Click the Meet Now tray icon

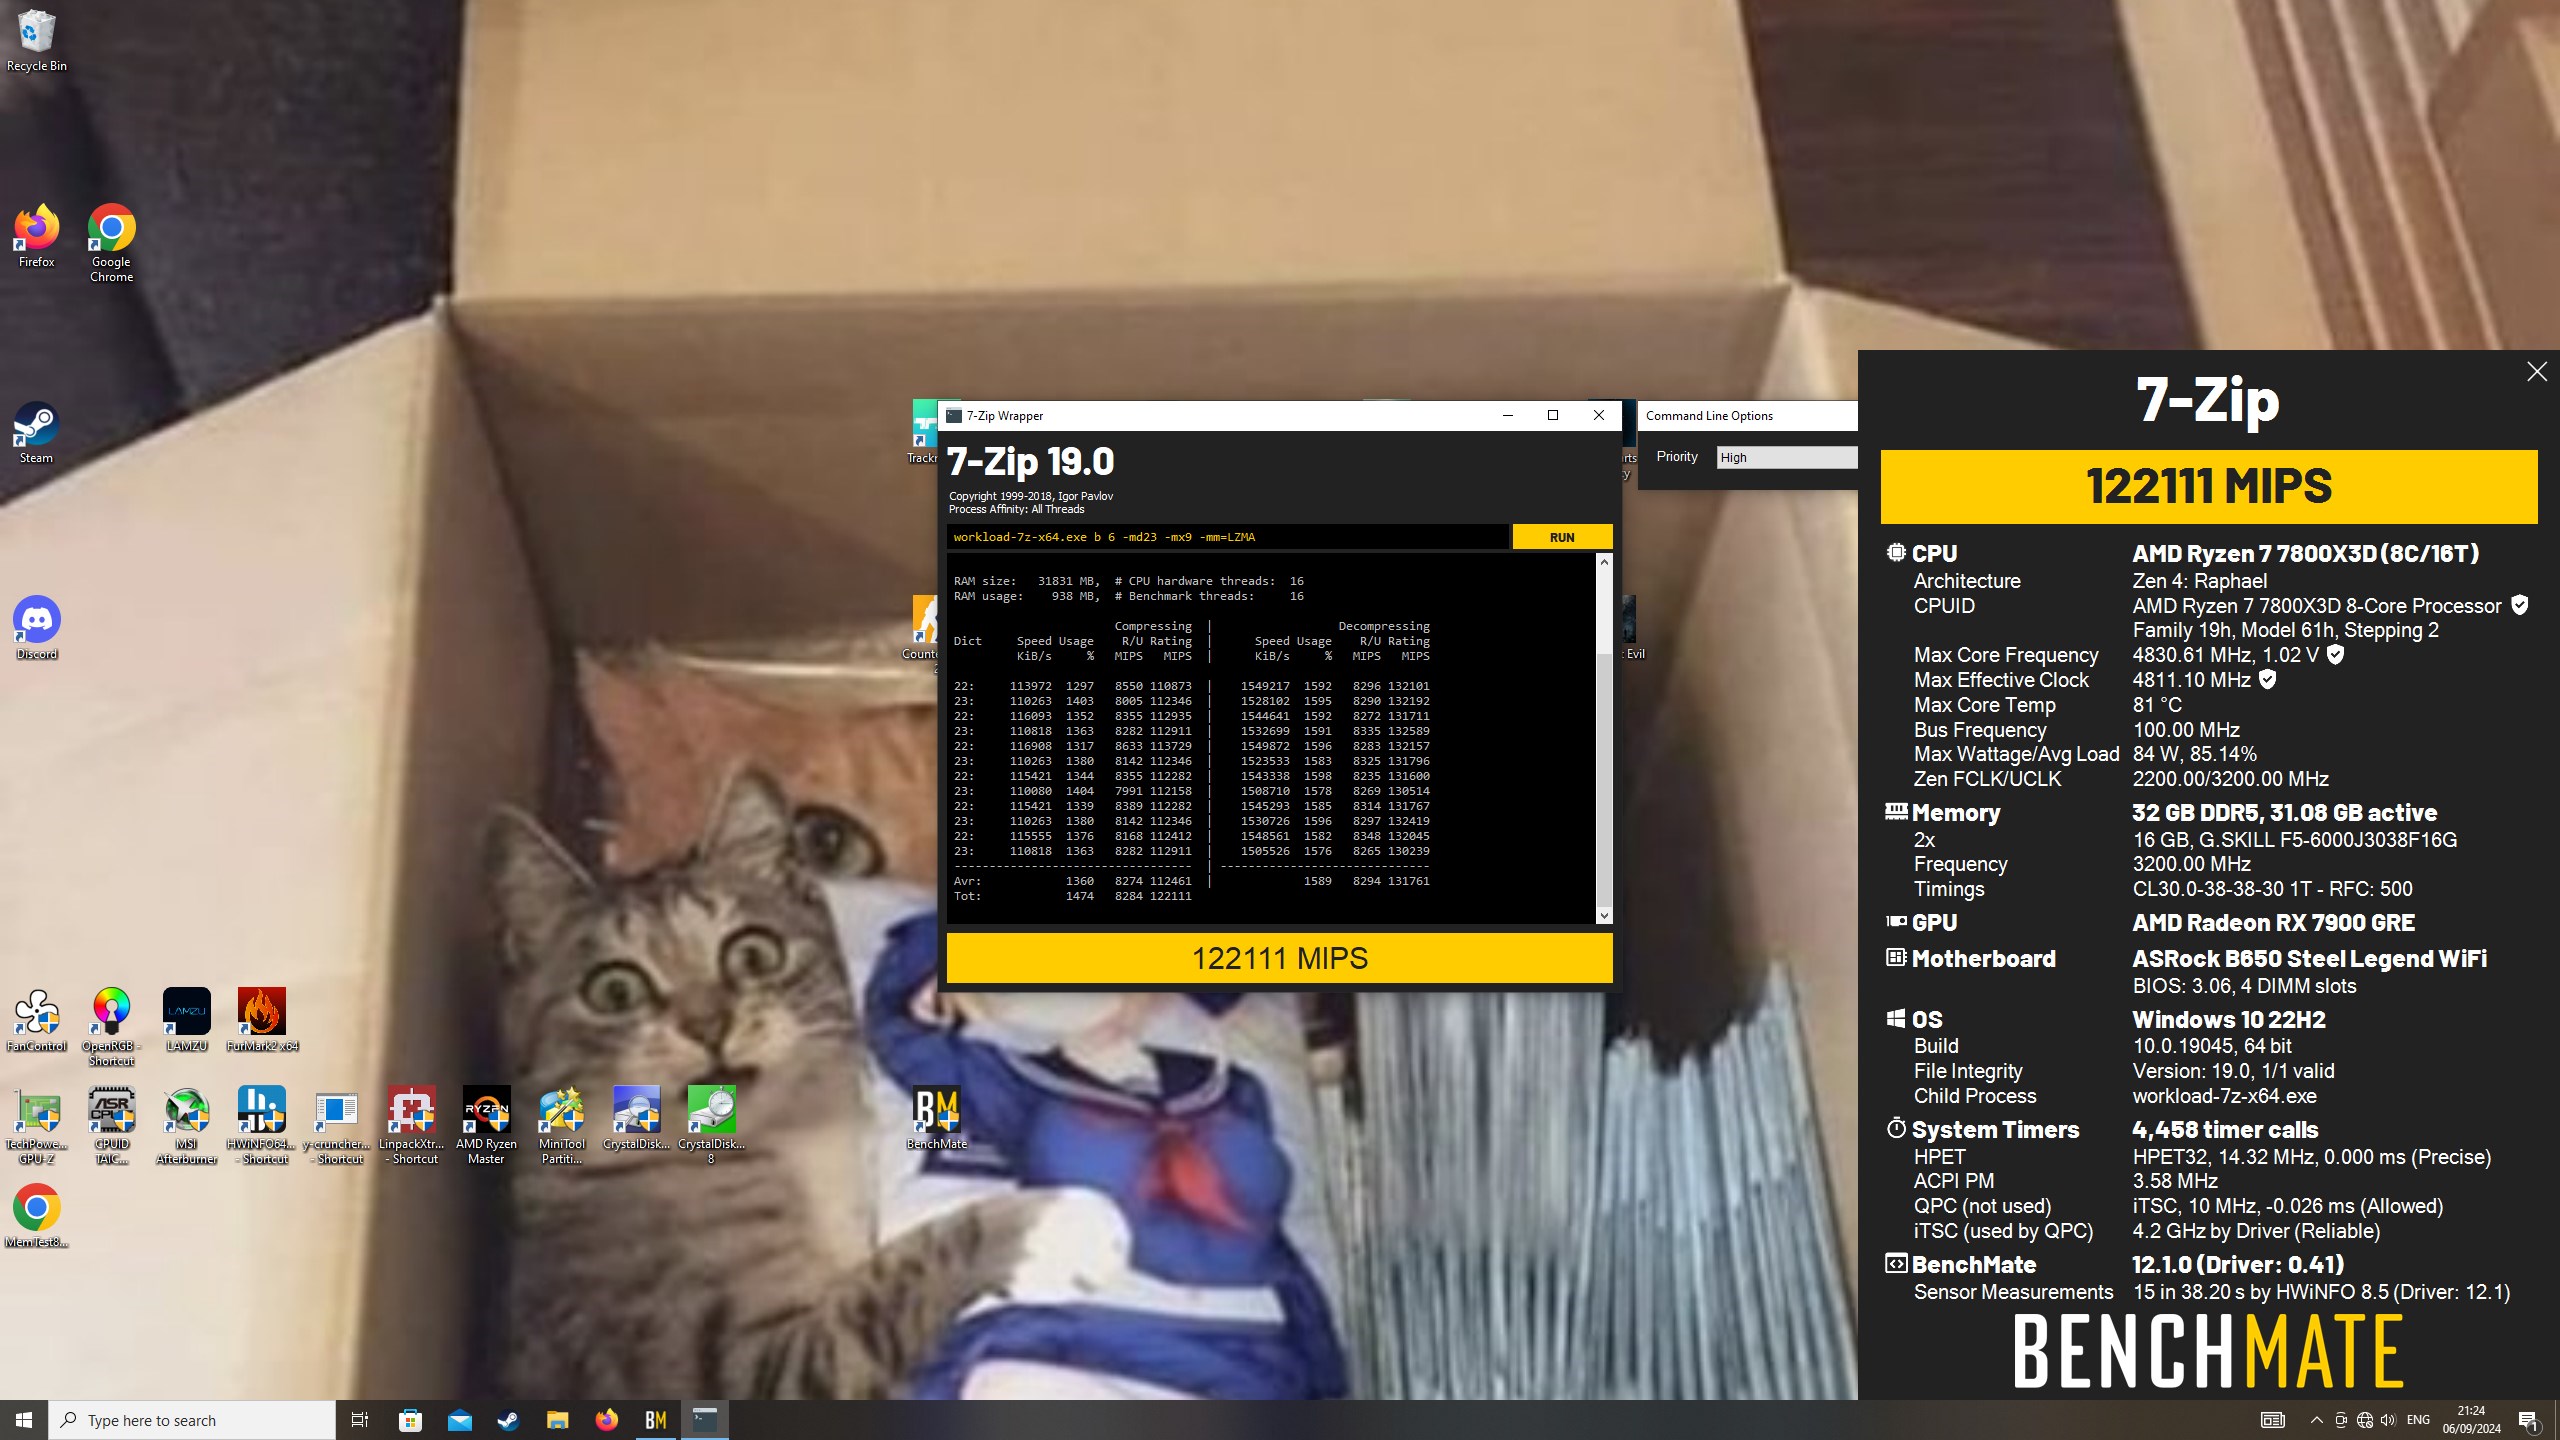pyautogui.click(x=2341, y=1420)
